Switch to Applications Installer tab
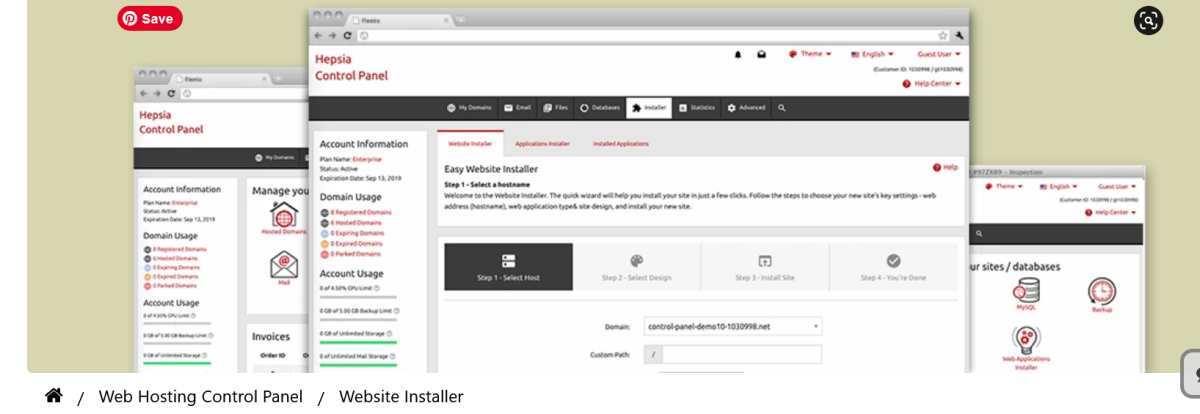1200x414 pixels. click(542, 144)
